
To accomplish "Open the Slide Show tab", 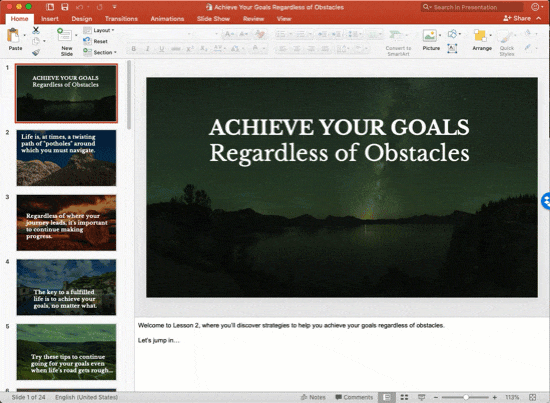I will (213, 19).
